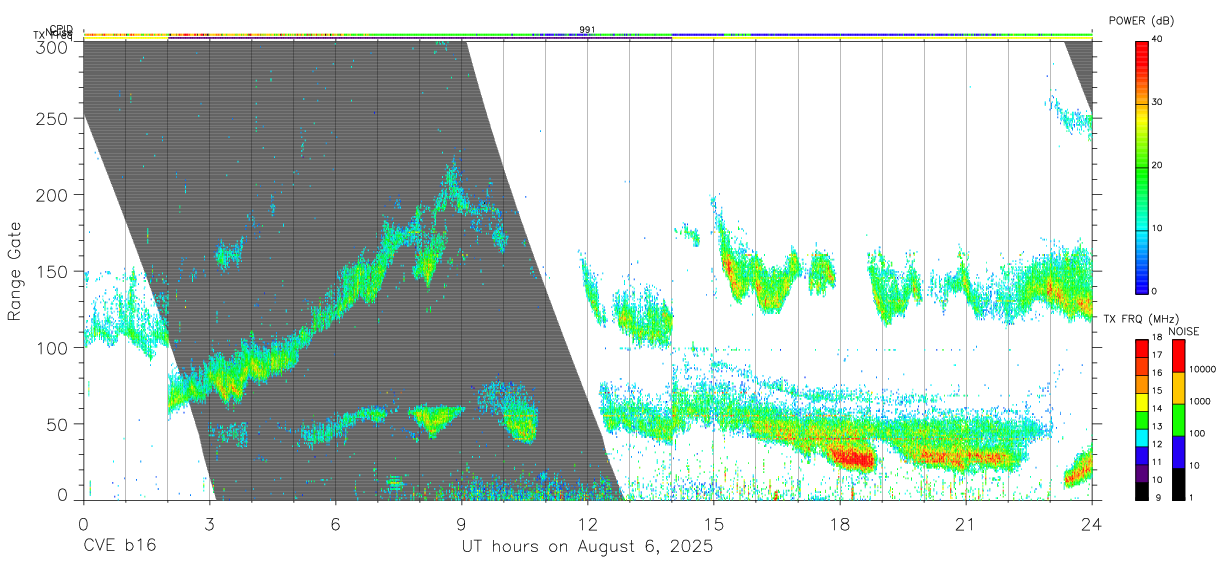The height and width of the screenshot is (567, 1228).
Task: Click the 1000 label on the noise scale
Action: 1201,401
